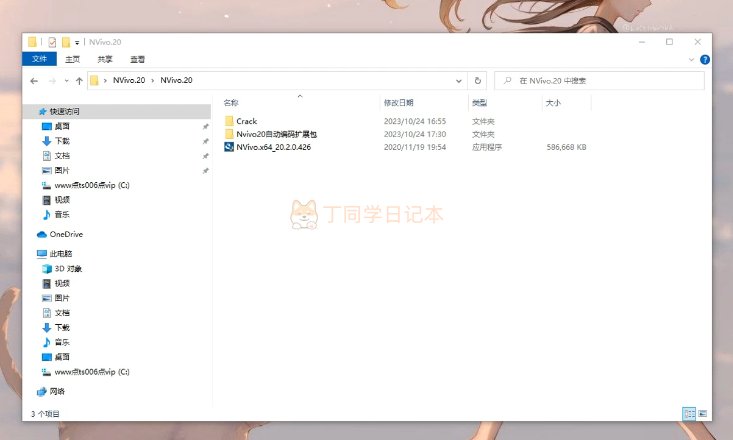
Task: Open 3D 对象 under This PC
Action: coord(68,268)
